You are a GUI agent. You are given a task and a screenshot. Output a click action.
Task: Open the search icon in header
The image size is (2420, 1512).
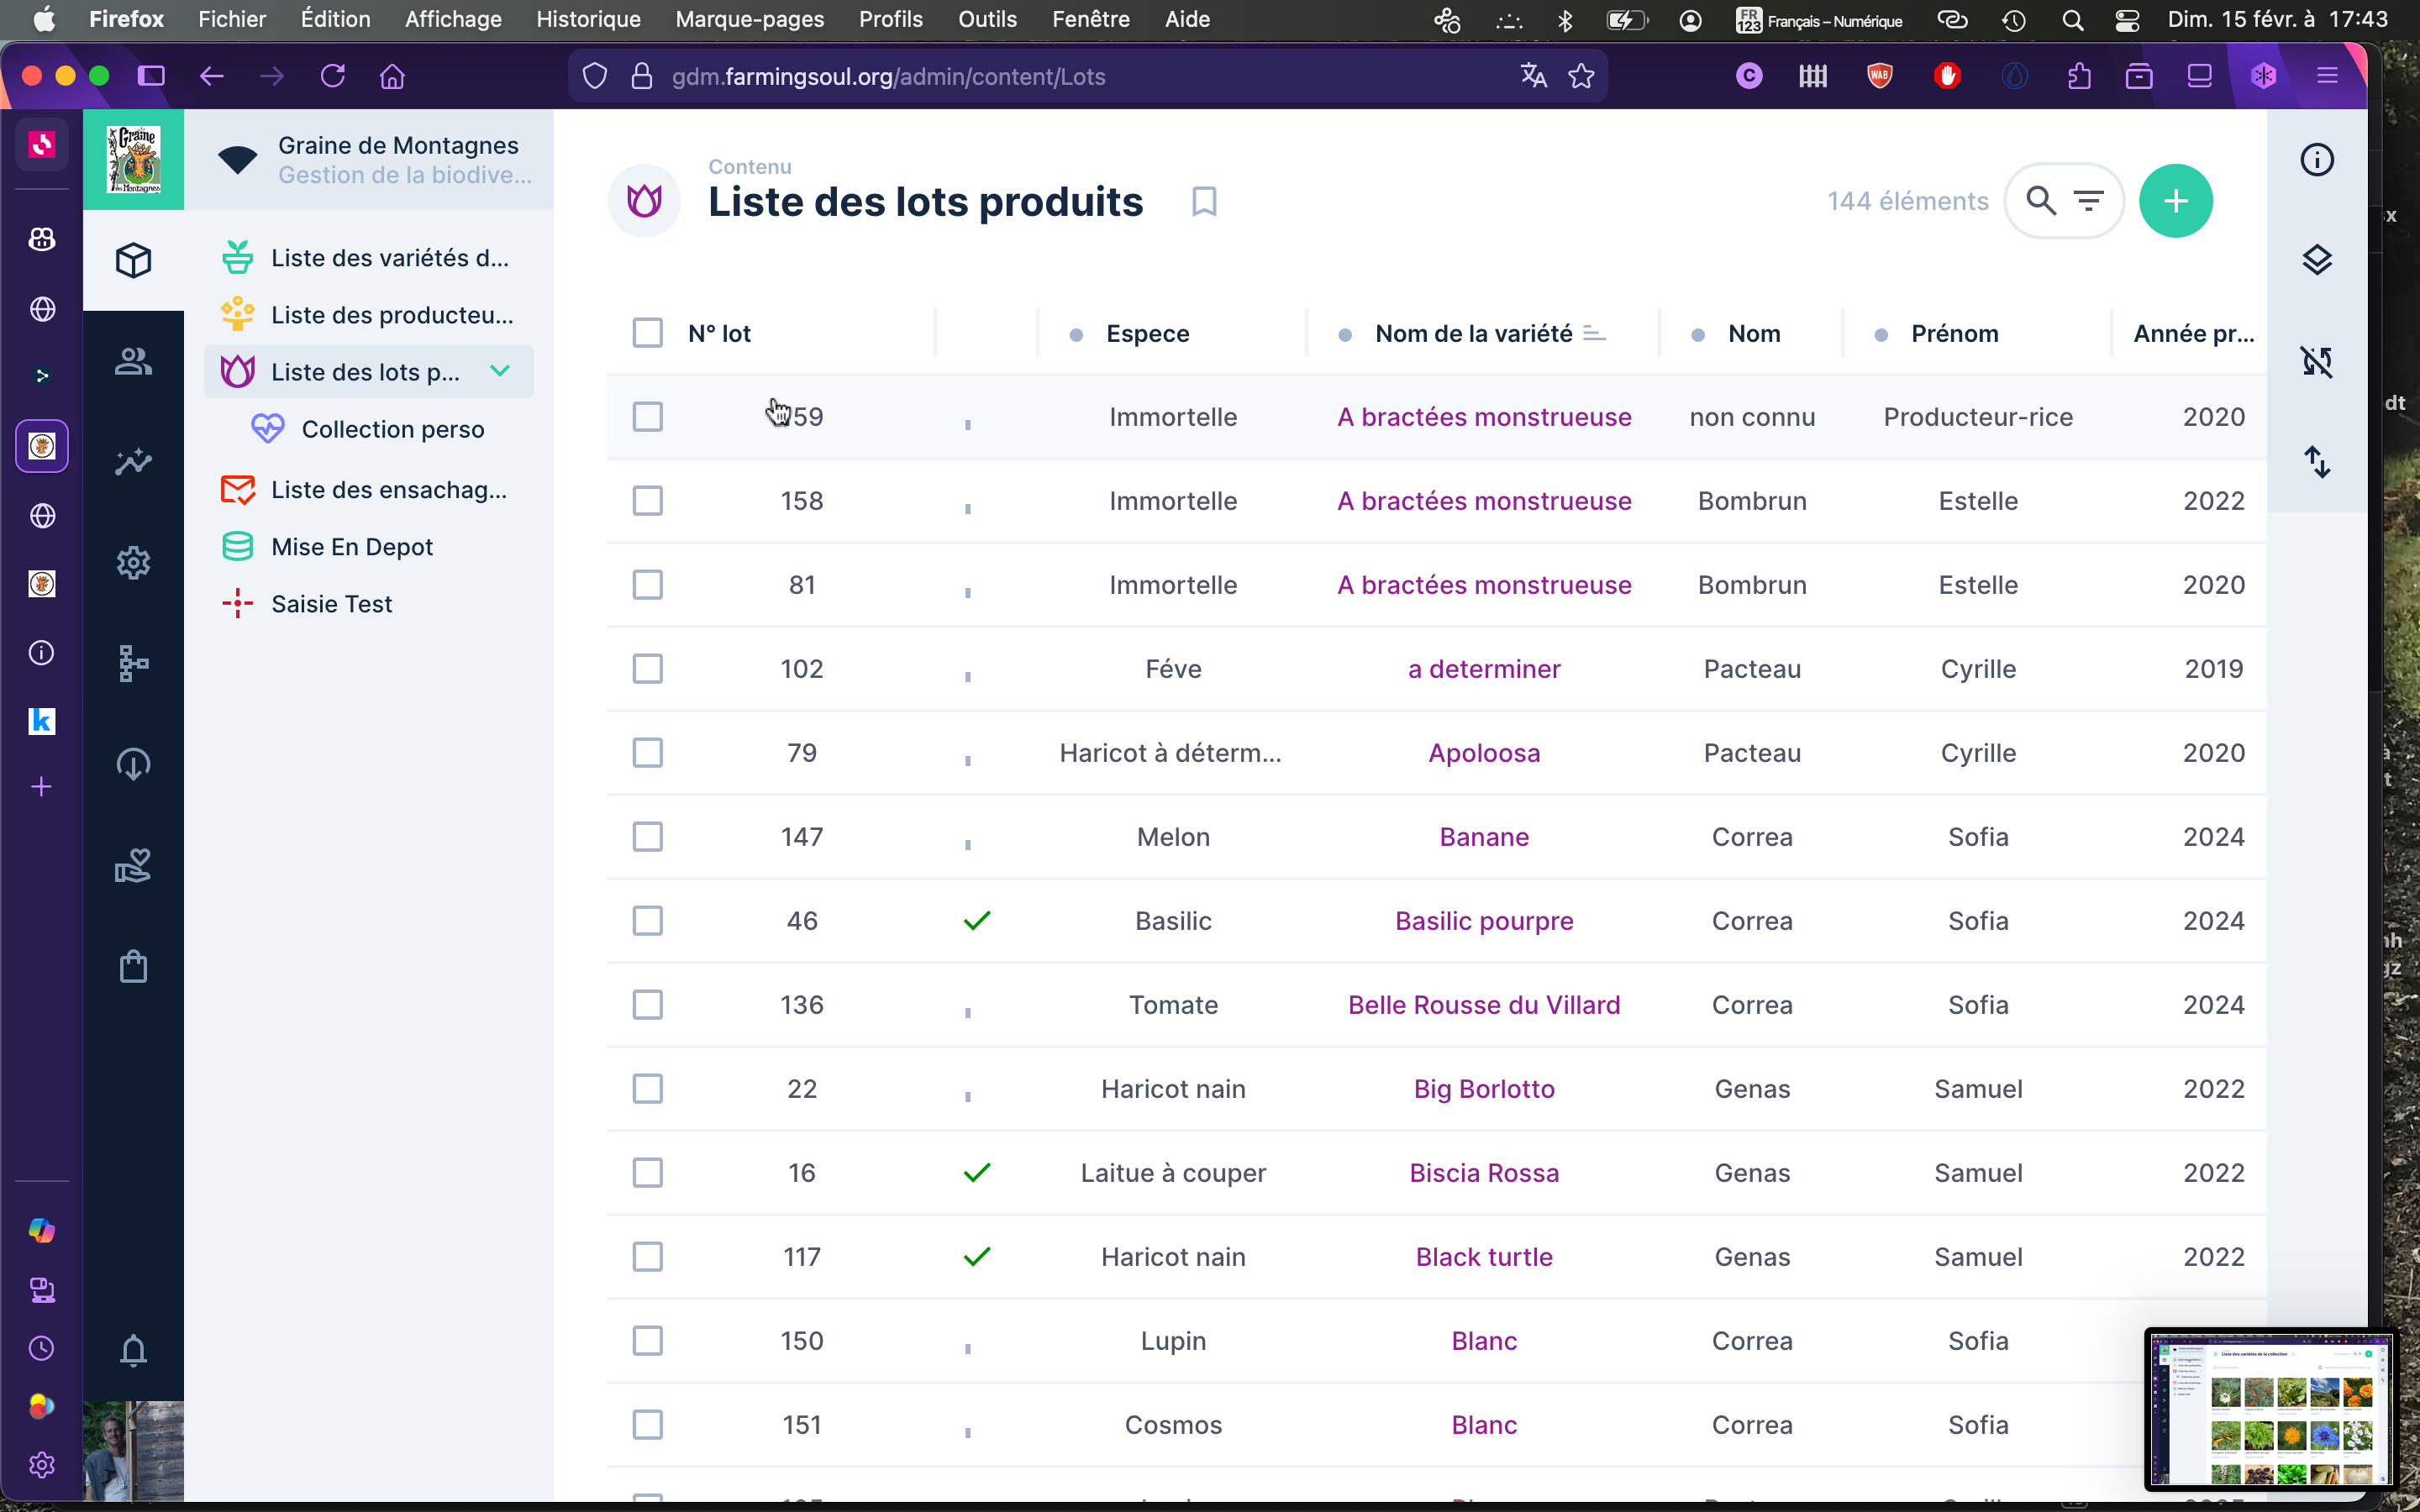click(2041, 201)
